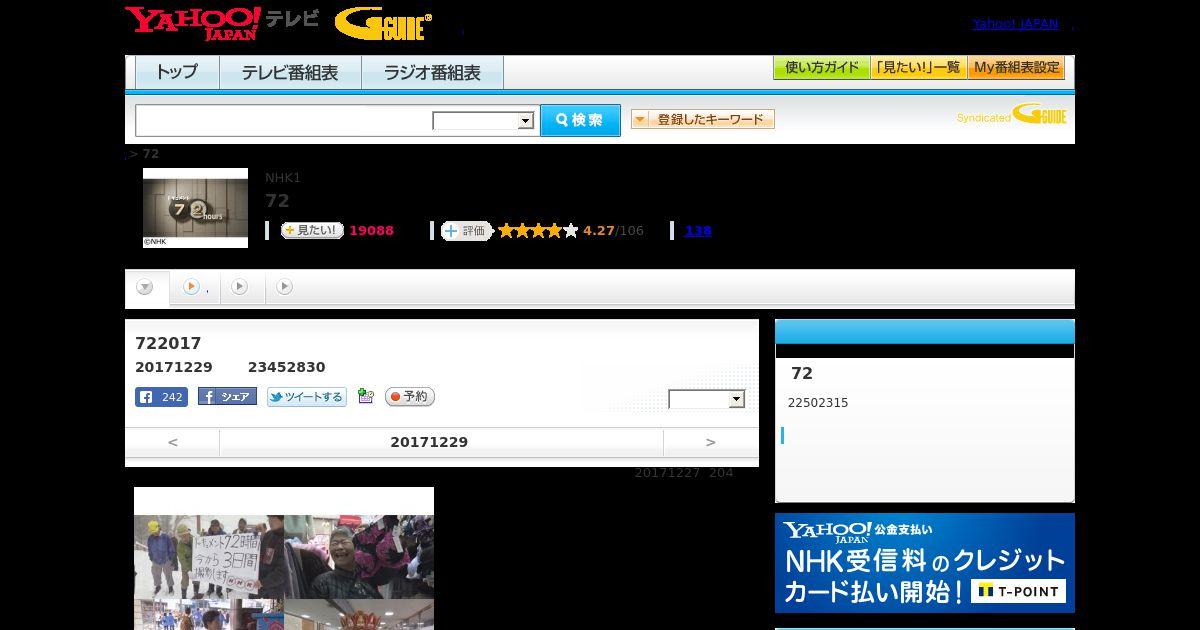Select the 72 title in the right panel

802,373
